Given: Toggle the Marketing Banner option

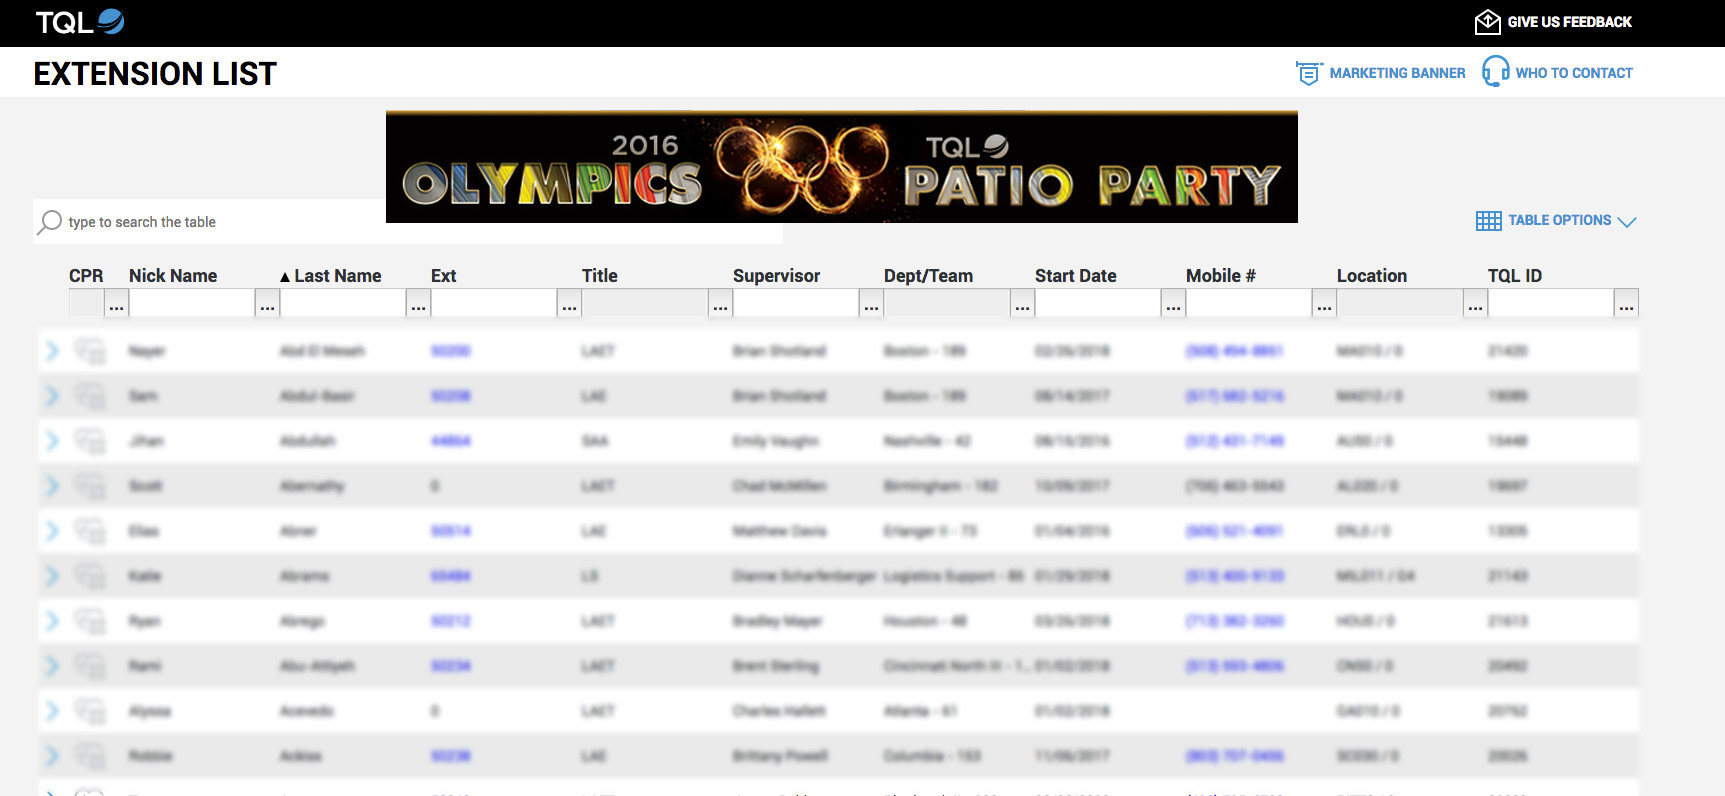Looking at the screenshot, I should (1380, 73).
